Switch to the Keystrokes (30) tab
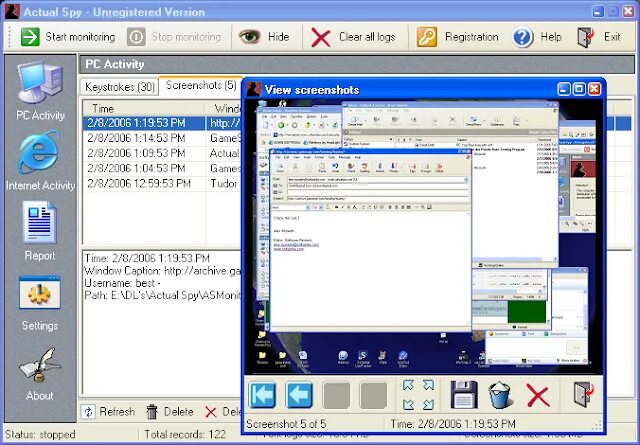Image resolution: width=640 pixels, height=445 pixels. 120,87
